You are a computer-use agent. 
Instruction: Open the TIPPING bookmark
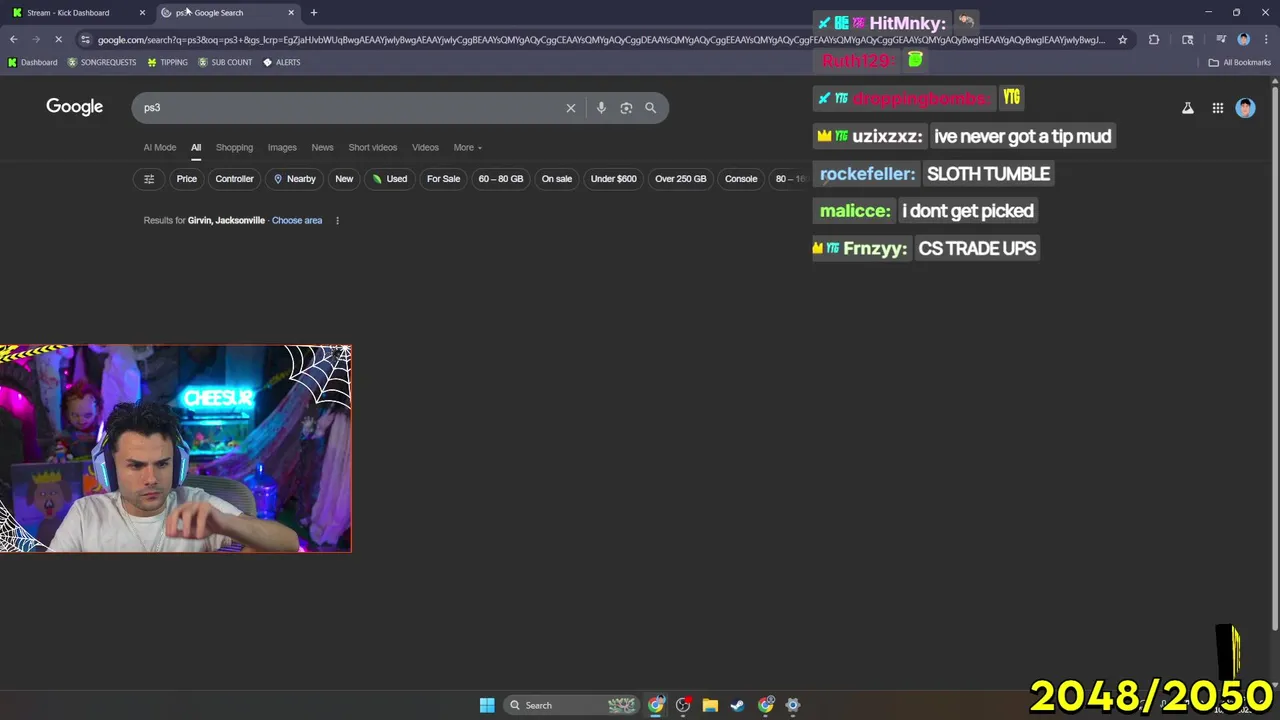point(167,62)
